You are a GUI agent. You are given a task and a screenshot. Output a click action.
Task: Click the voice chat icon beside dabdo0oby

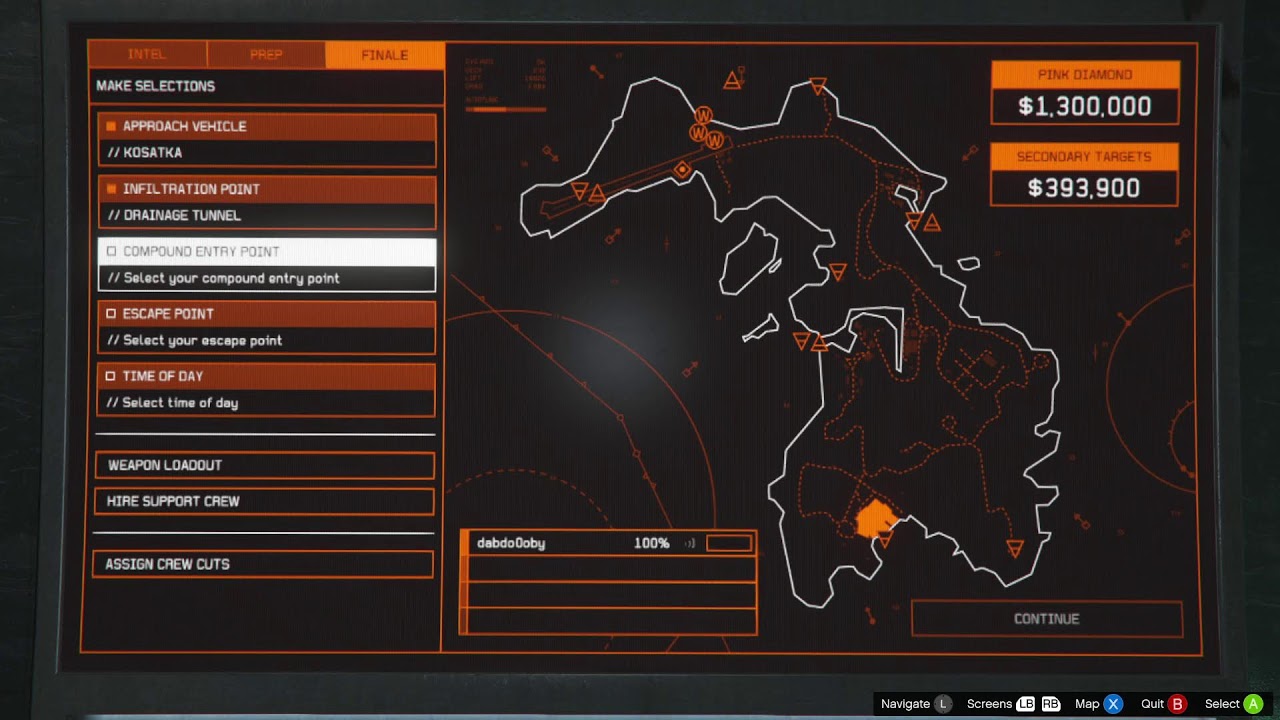690,544
